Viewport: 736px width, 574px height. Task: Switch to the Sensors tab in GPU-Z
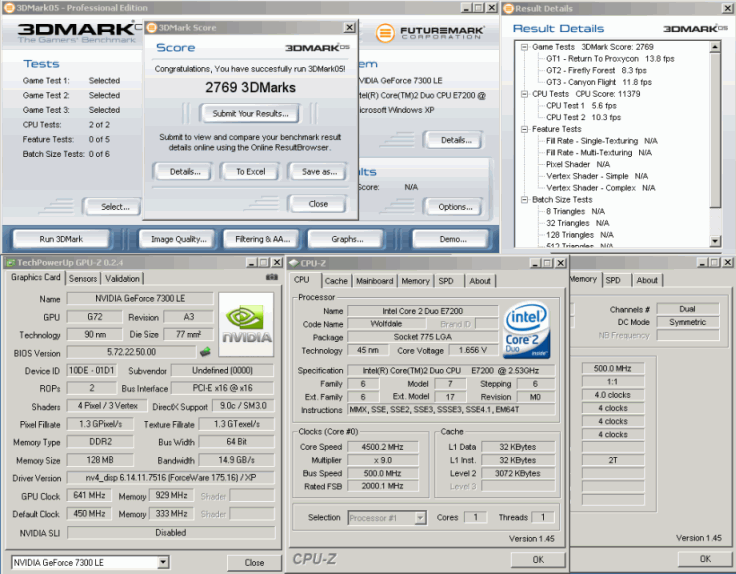tap(83, 279)
